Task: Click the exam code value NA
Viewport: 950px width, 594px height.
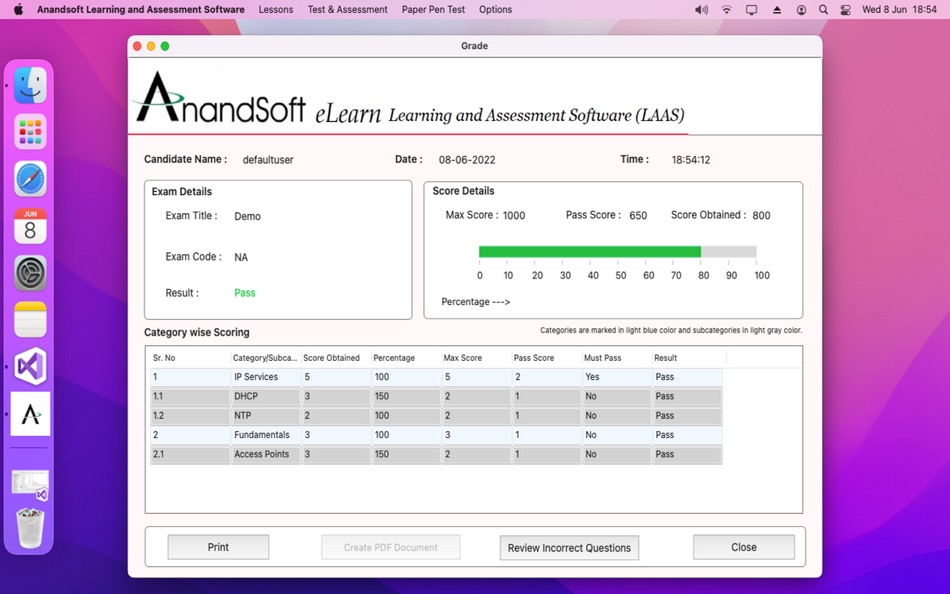Action: click(241, 257)
